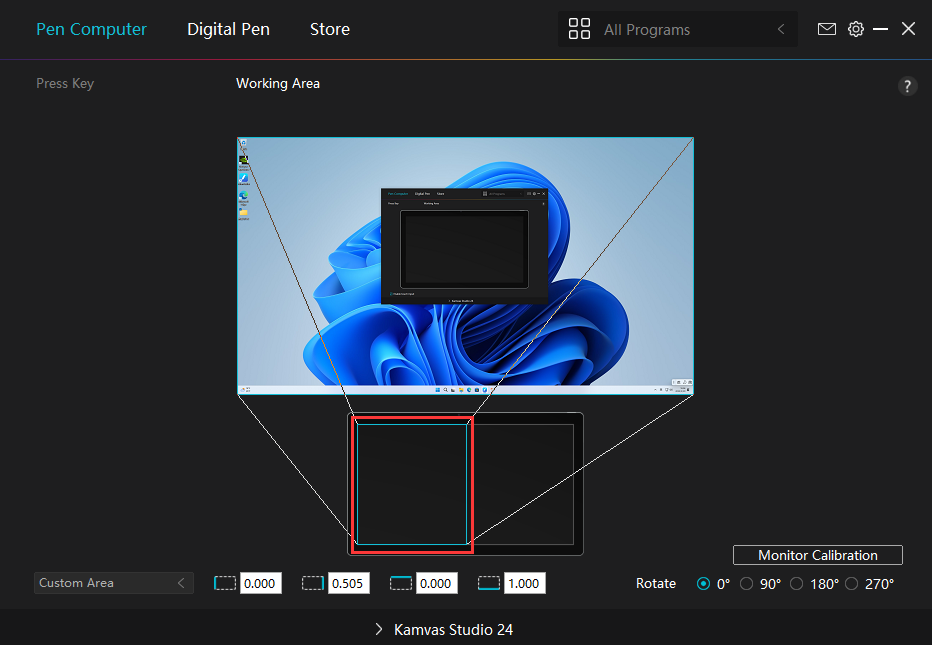The width and height of the screenshot is (932, 645).
Task: Click the left margin icon beside first 0.000
Action: coord(225,583)
